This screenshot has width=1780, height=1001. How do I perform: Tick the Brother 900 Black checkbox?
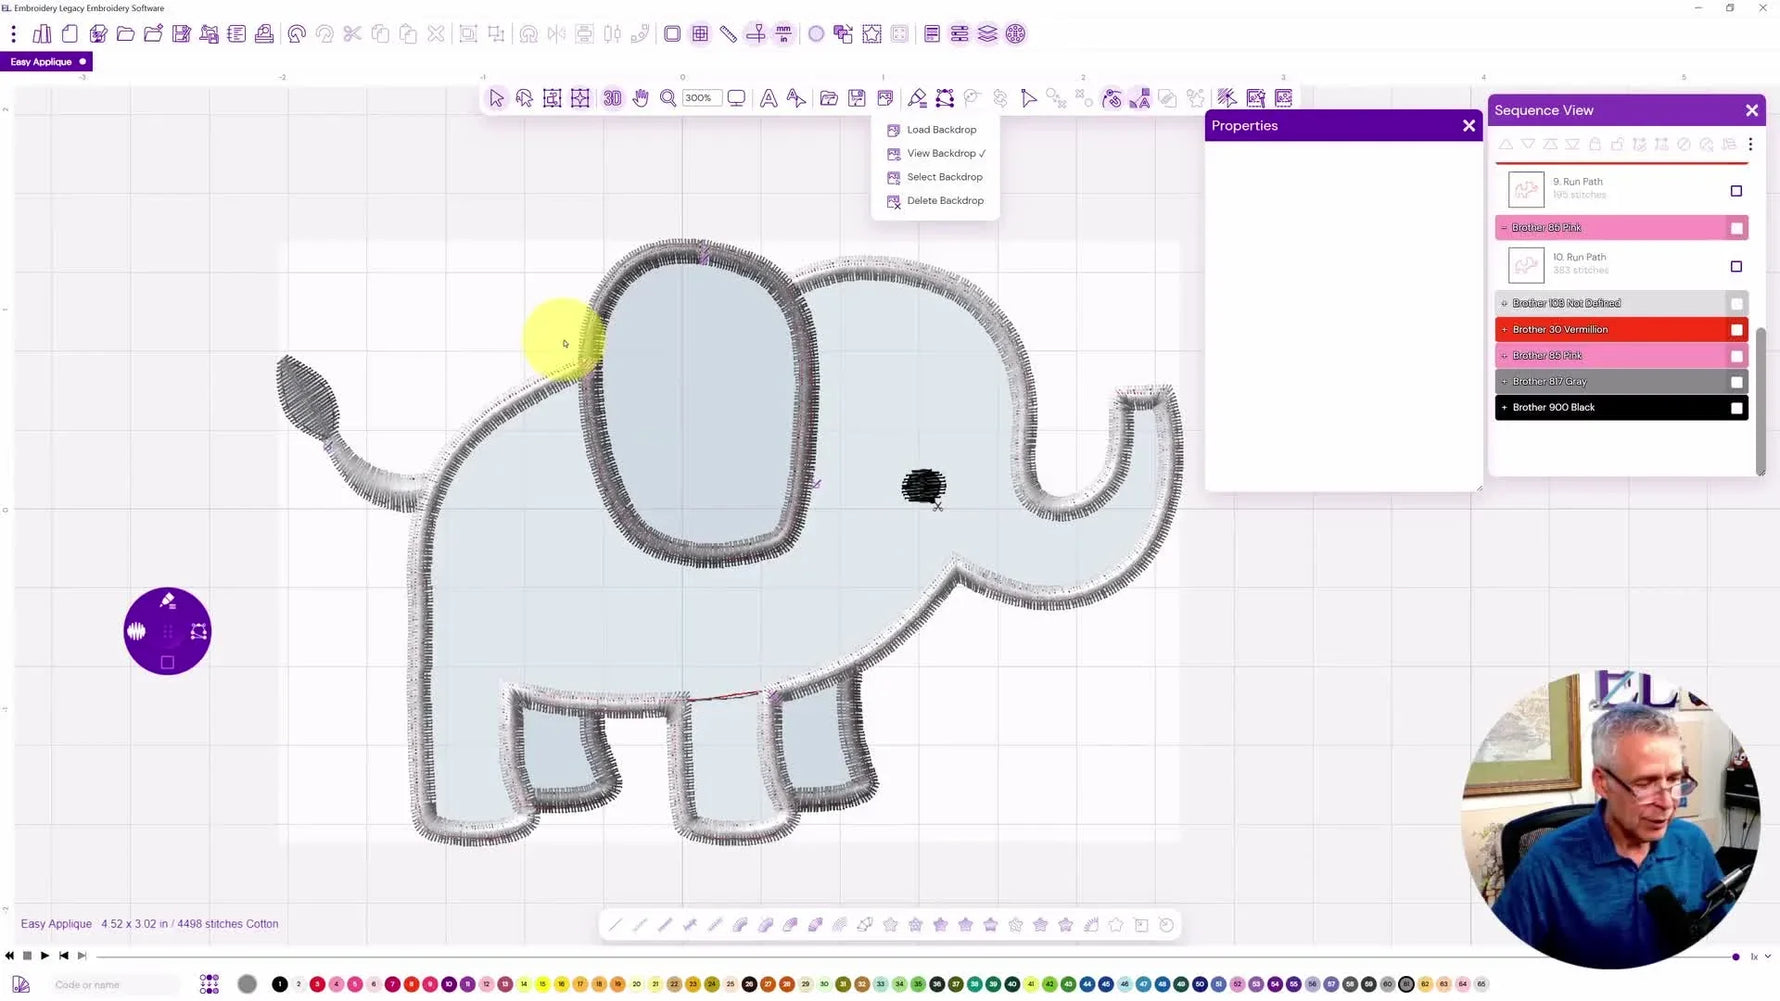tap(1737, 408)
